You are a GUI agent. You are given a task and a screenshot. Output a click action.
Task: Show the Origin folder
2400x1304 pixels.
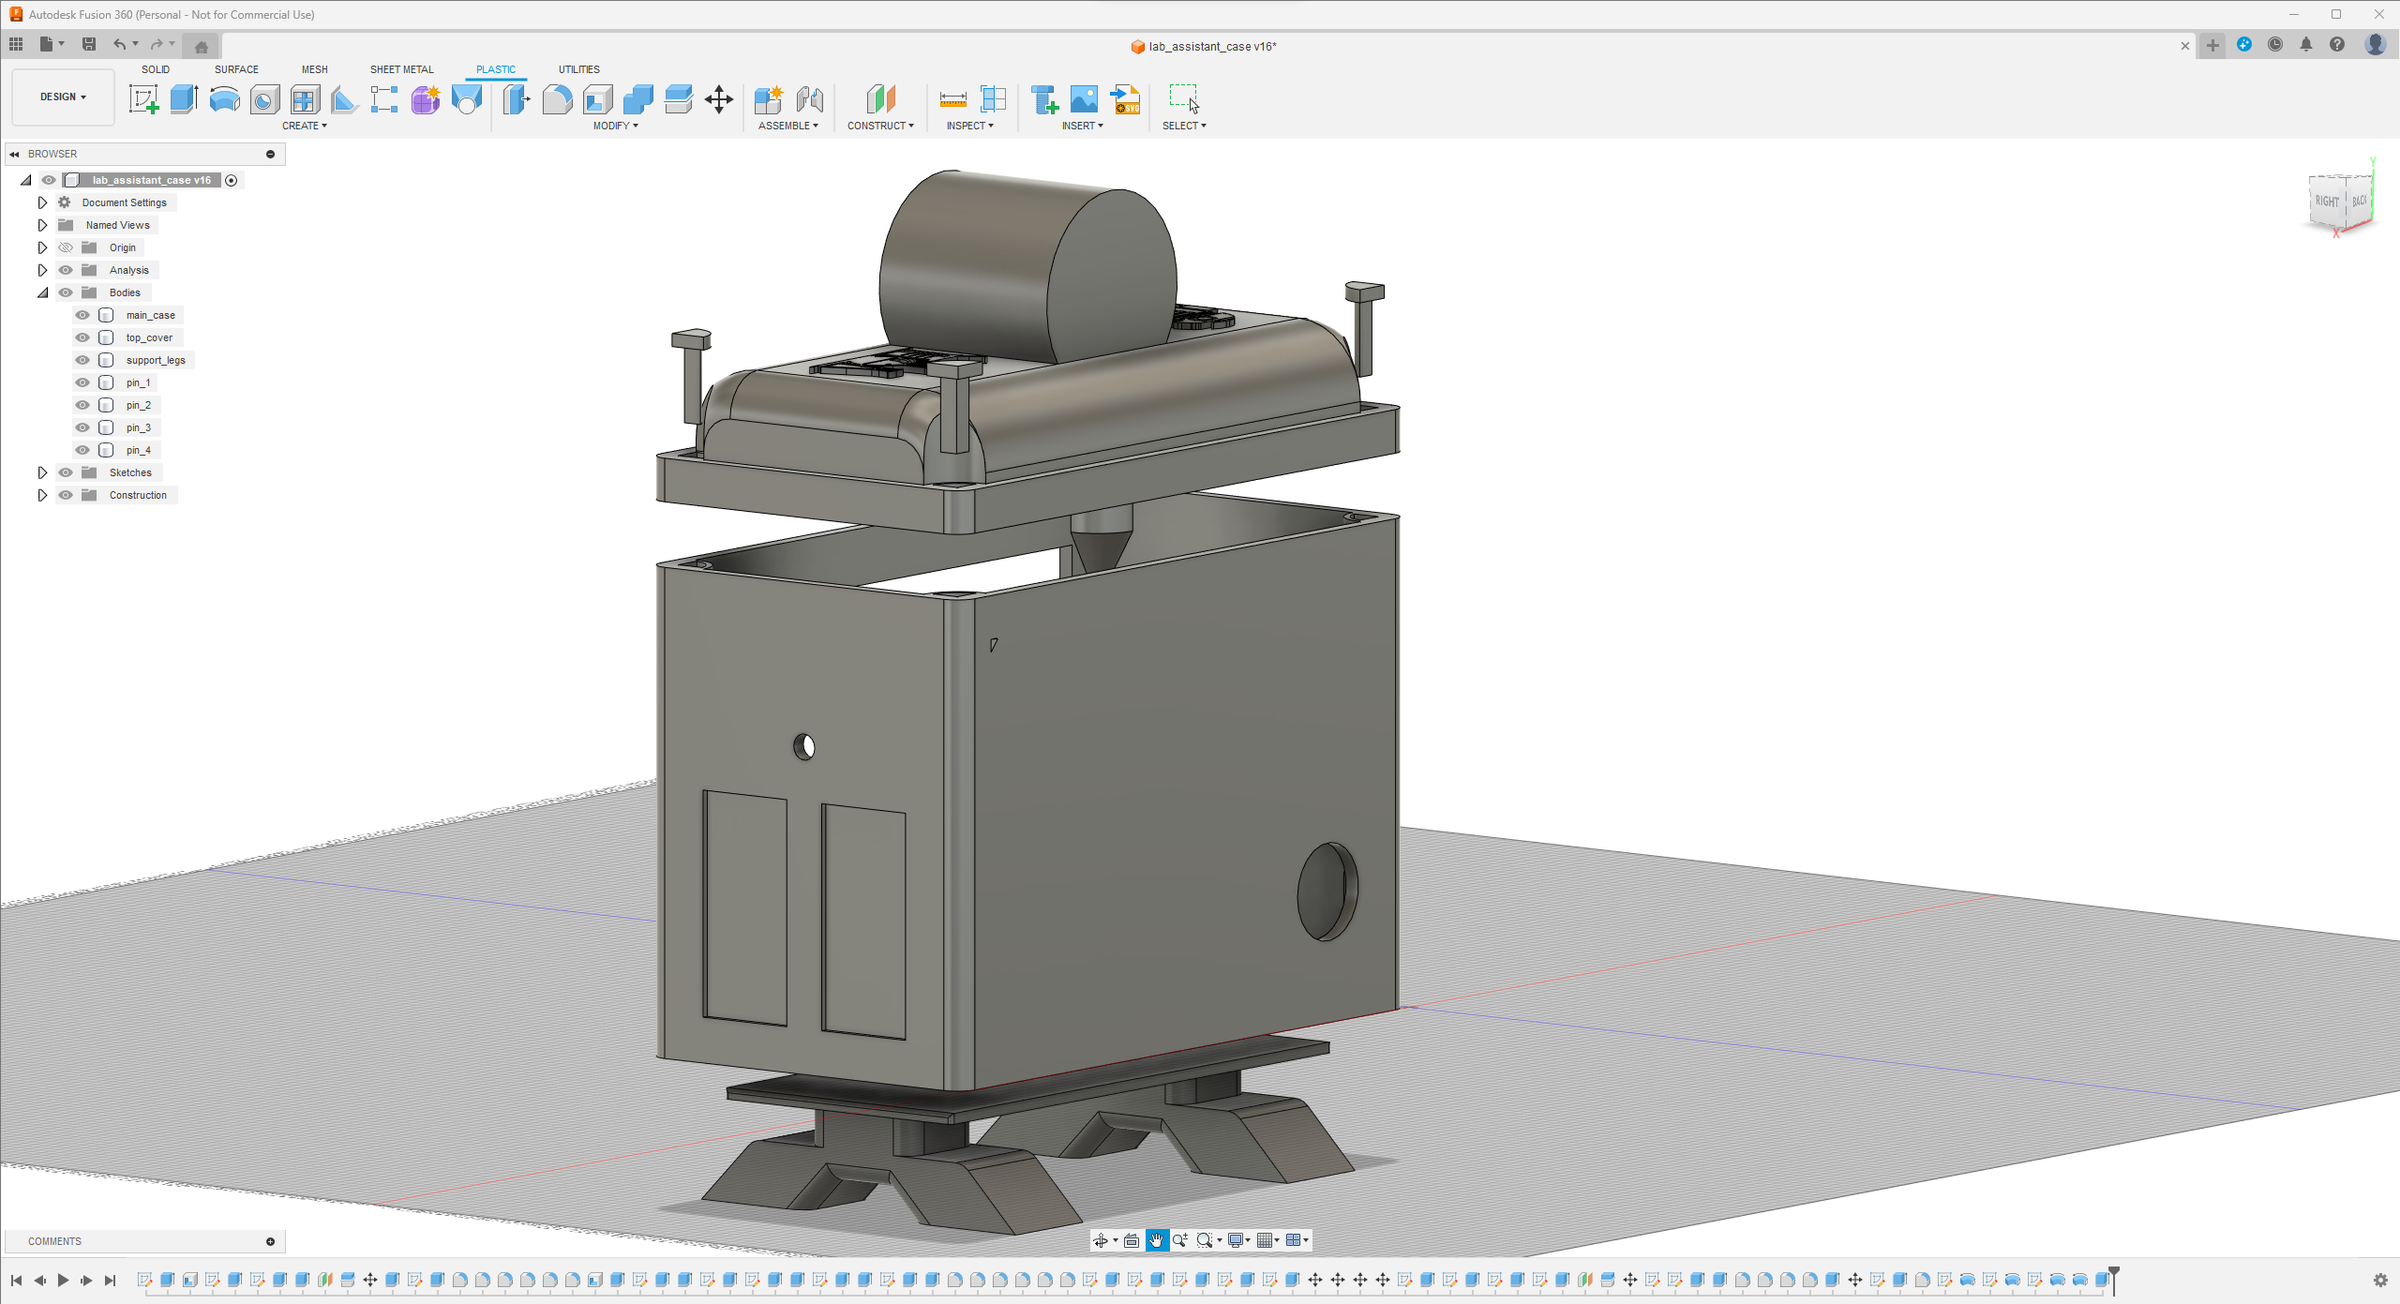click(x=65, y=247)
